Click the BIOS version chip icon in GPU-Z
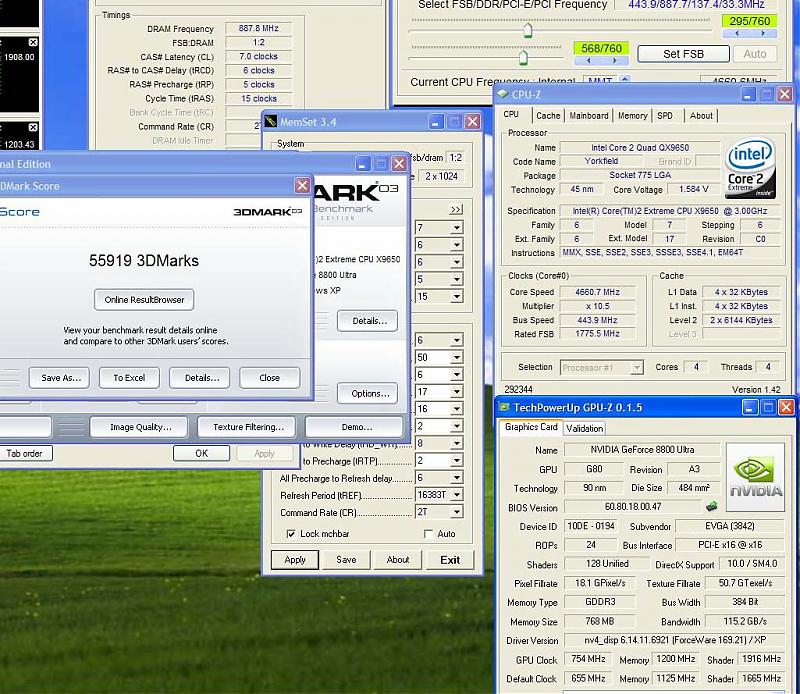Viewport: 800px width, 694px height. pyautogui.click(x=712, y=507)
